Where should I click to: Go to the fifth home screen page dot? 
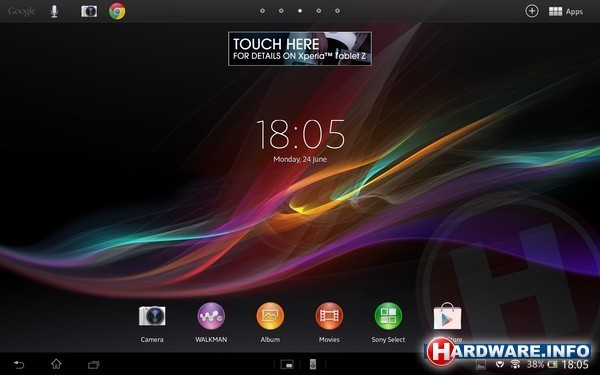[338, 11]
